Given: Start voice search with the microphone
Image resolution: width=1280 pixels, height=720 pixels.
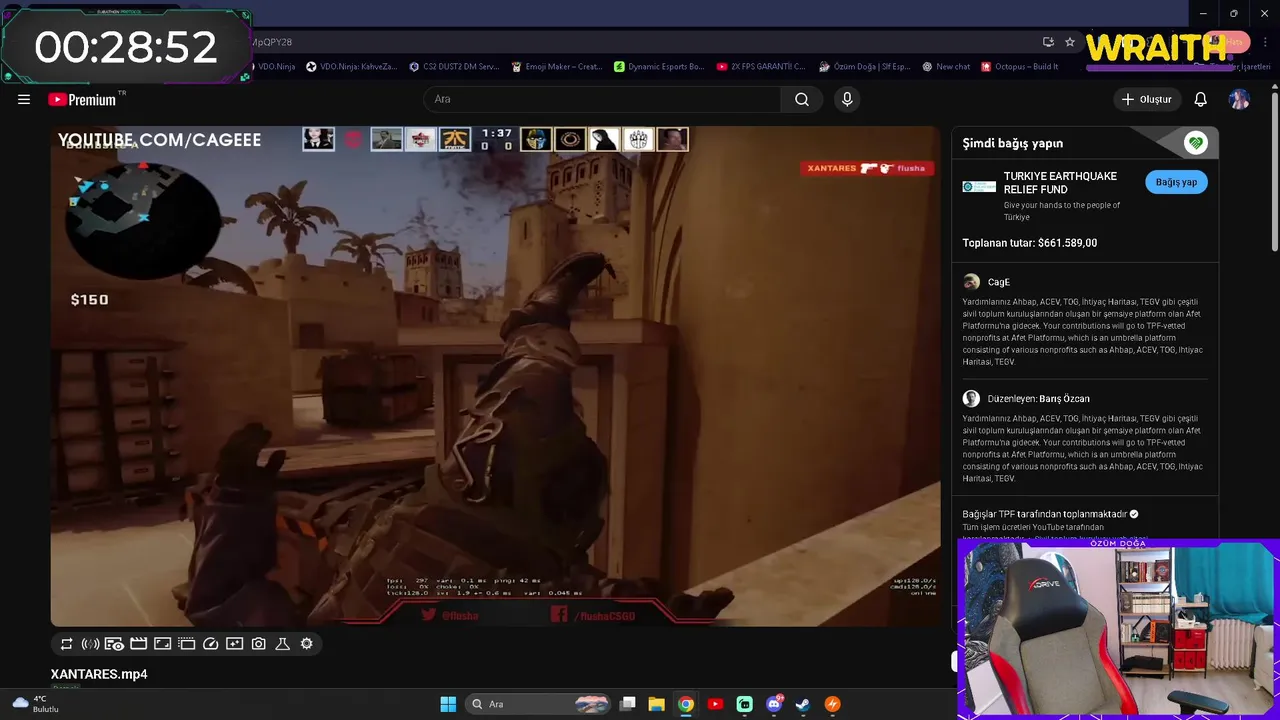Looking at the screenshot, I should tap(847, 99).
